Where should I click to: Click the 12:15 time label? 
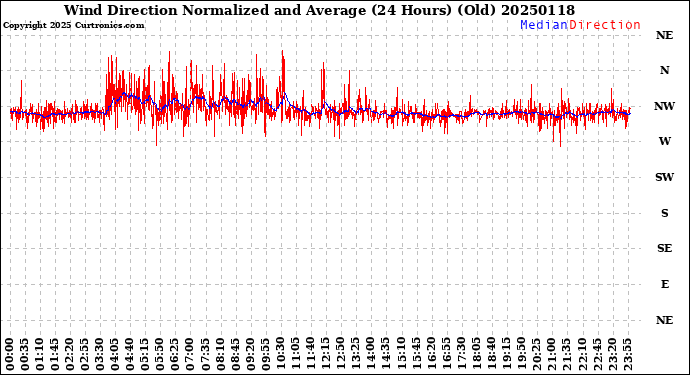click(x=326, y=354)
